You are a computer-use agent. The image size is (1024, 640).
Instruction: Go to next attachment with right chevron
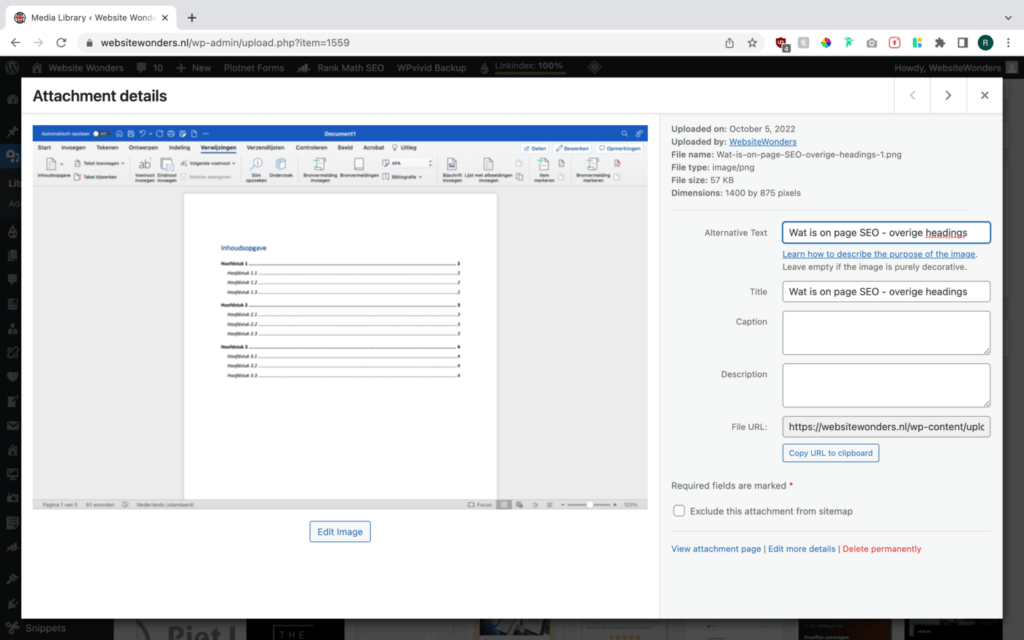pyautogui.click(x=947, y=96)
